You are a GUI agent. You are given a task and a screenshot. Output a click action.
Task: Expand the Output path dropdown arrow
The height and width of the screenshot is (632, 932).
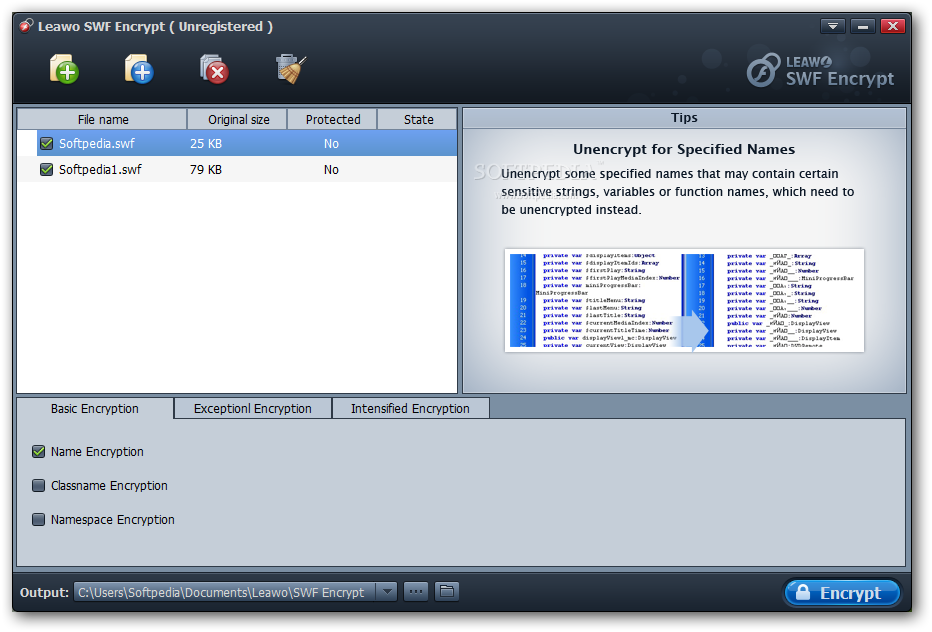click(387, 592)
